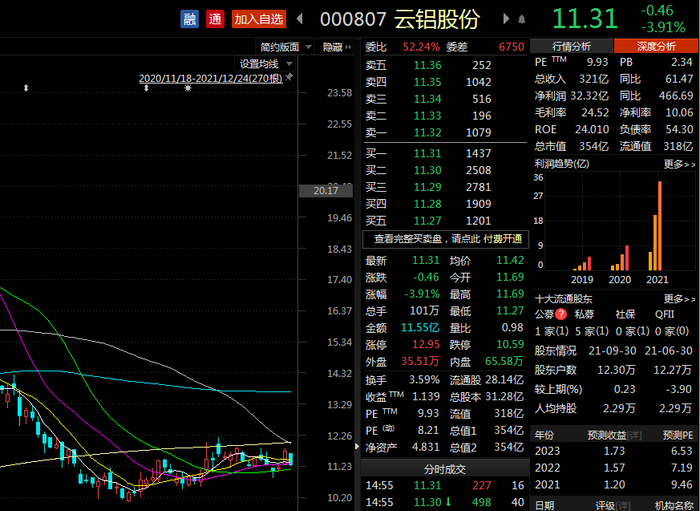This screenshot has width=700, height=511.
Task: Click the 20.17 price label on axis
Action: point(326,191)
